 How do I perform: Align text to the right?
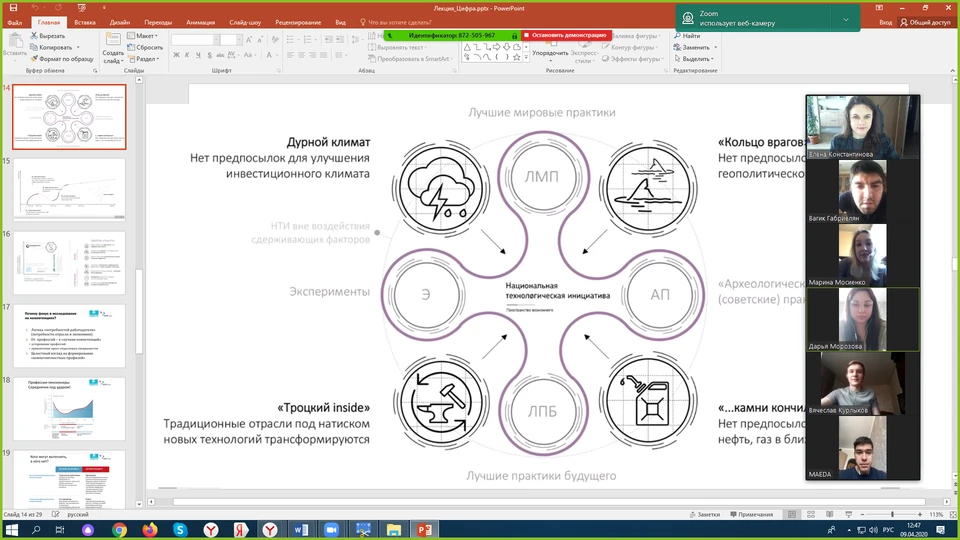(312, 55)
